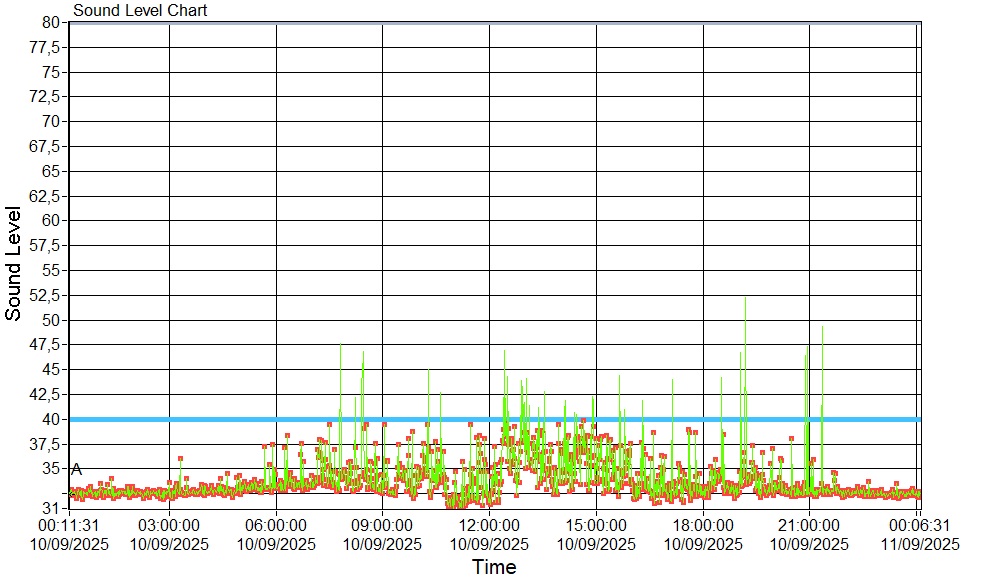
Task: Click the tallest green peak above 50
Action: 744,300
